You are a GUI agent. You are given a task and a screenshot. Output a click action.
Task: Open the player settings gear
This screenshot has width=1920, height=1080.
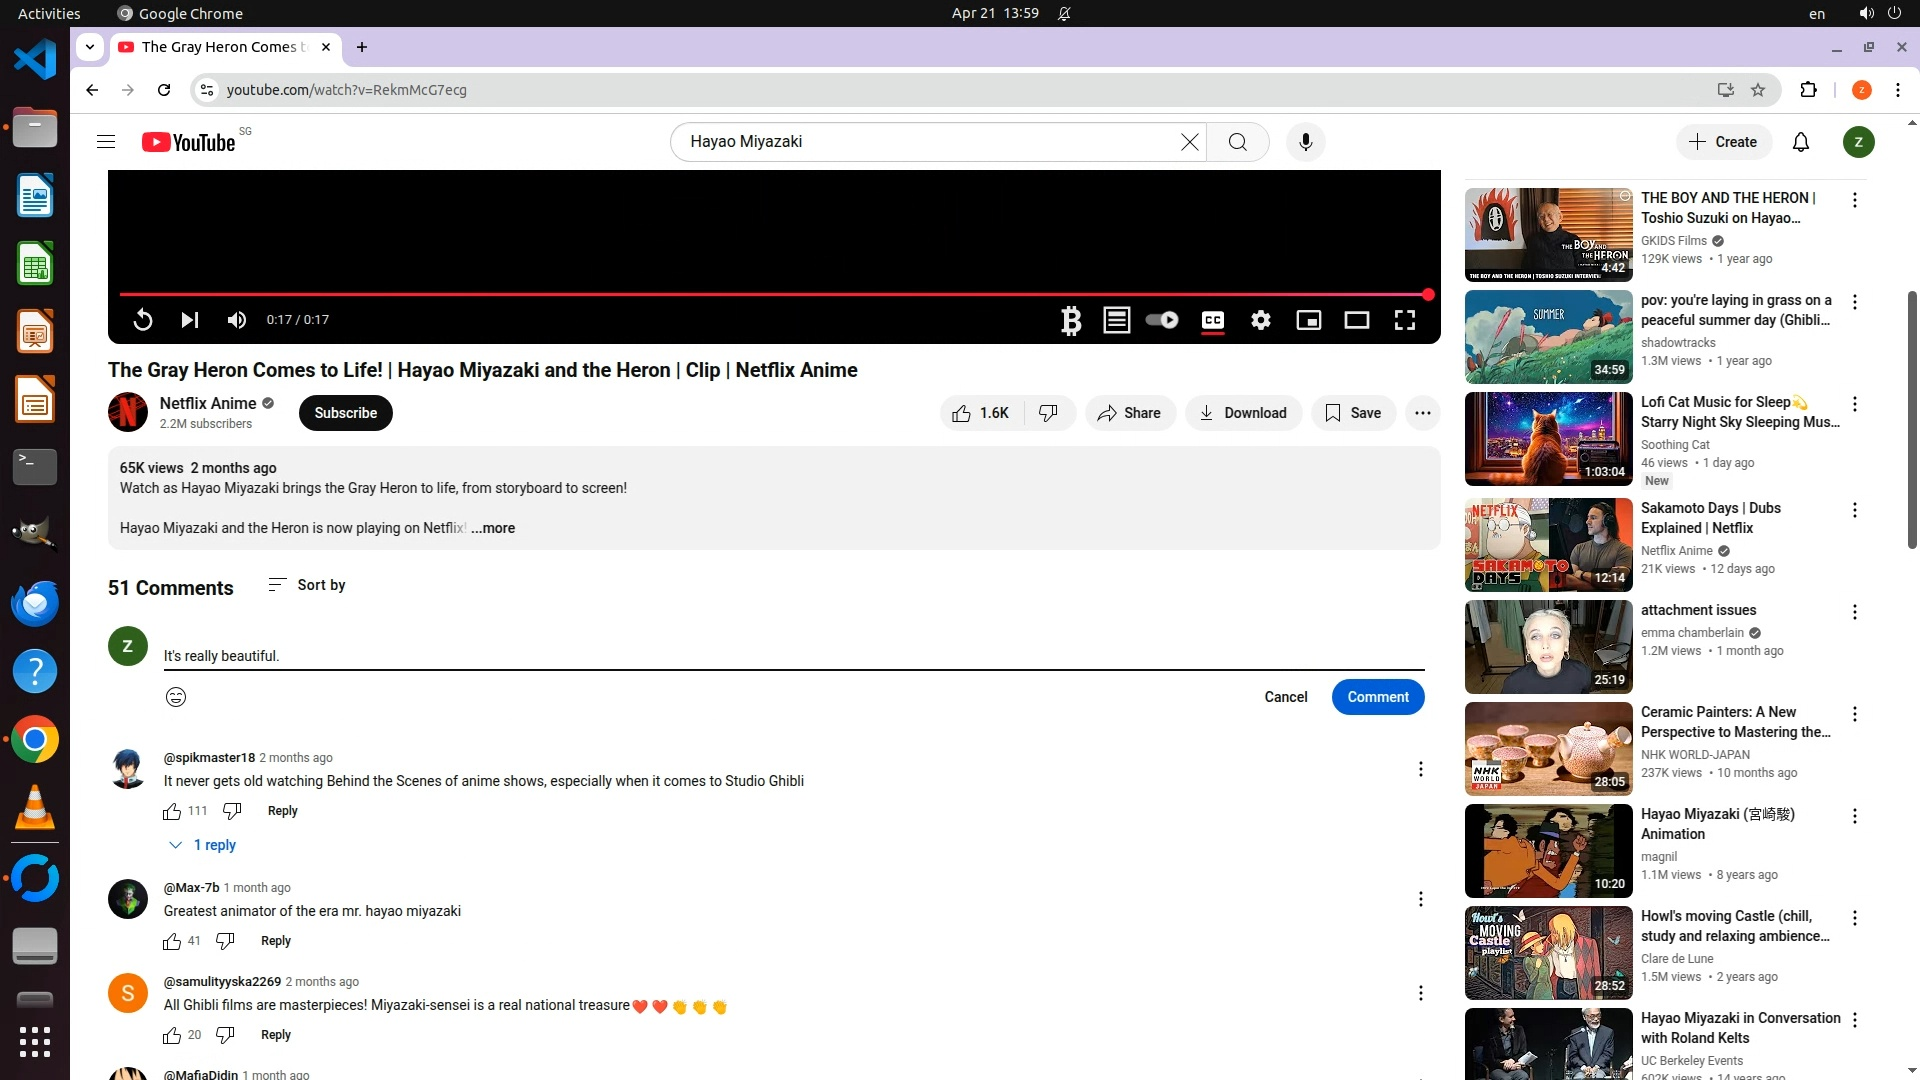tap(1260, 320)
